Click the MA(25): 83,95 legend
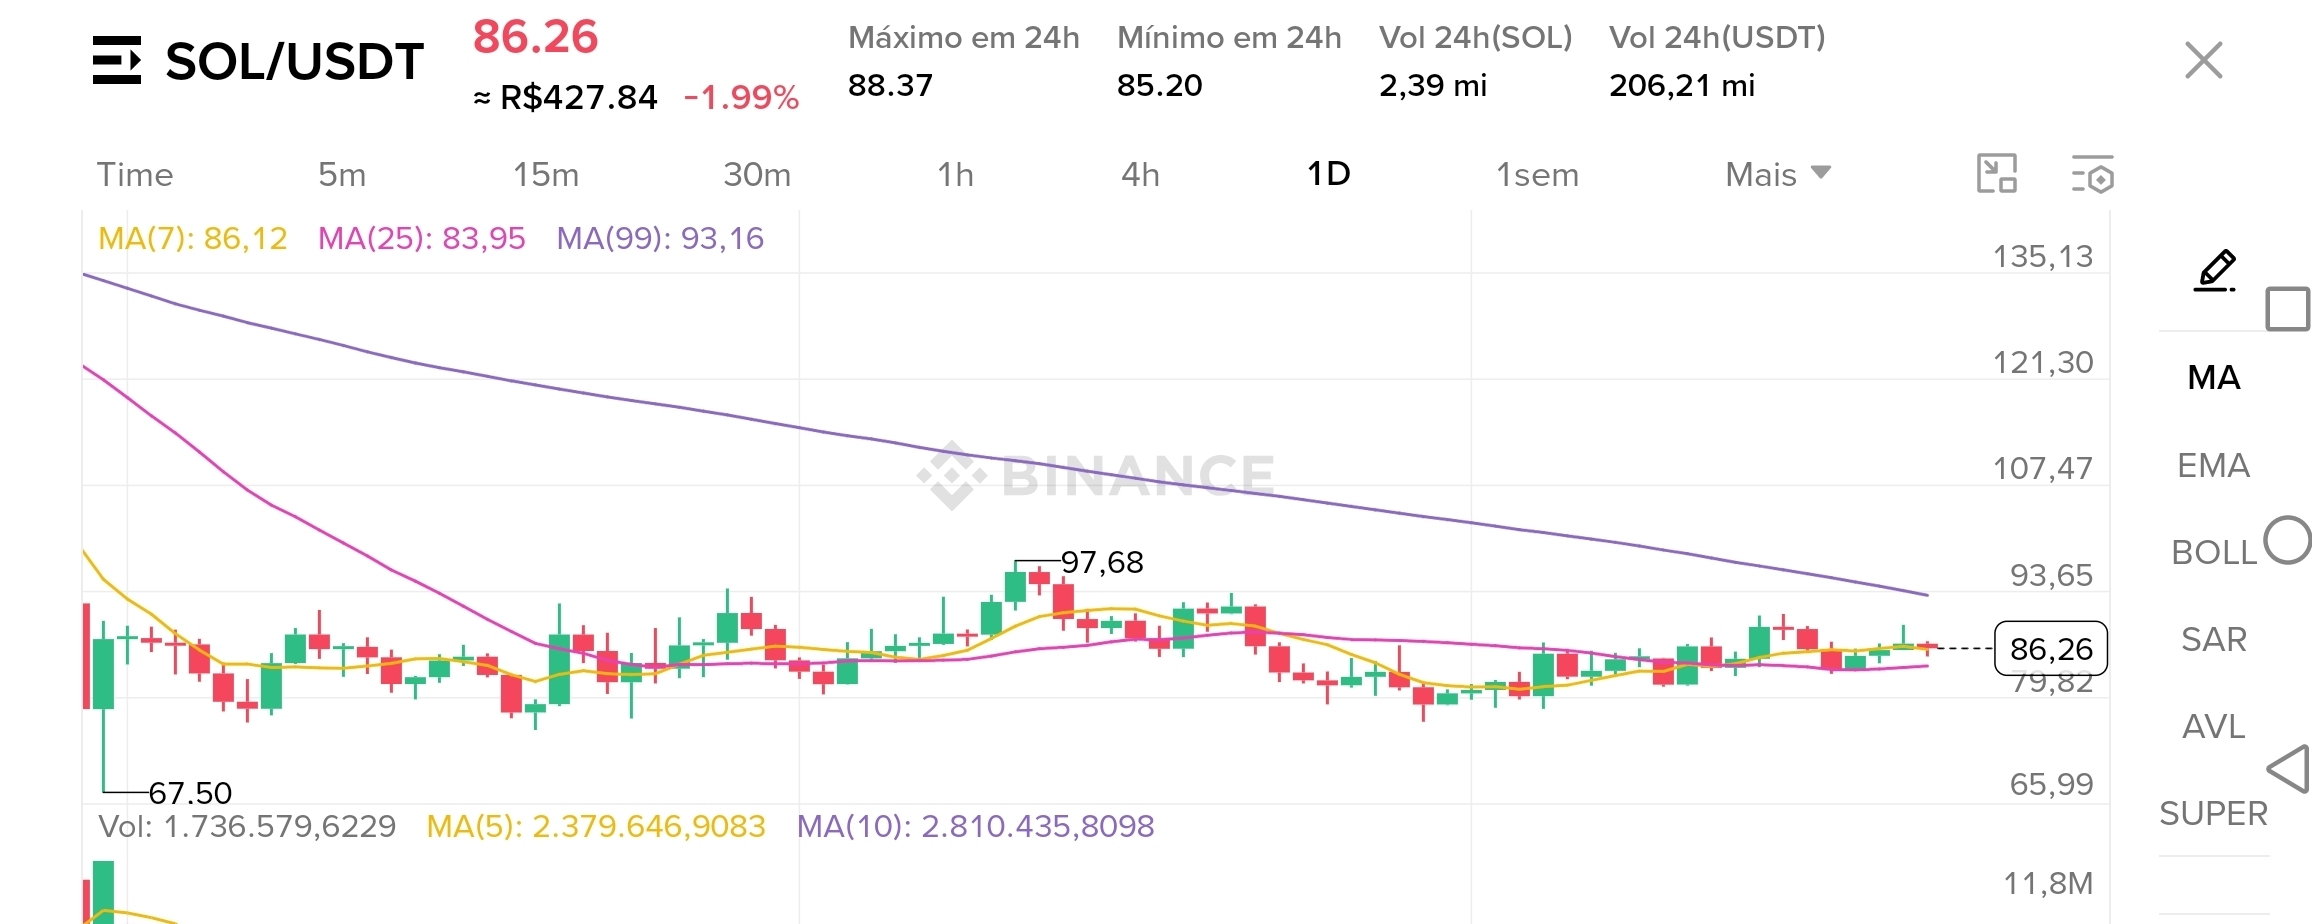Image resolution: width=2312 pixels, height=924 pixels. (421, 238)
